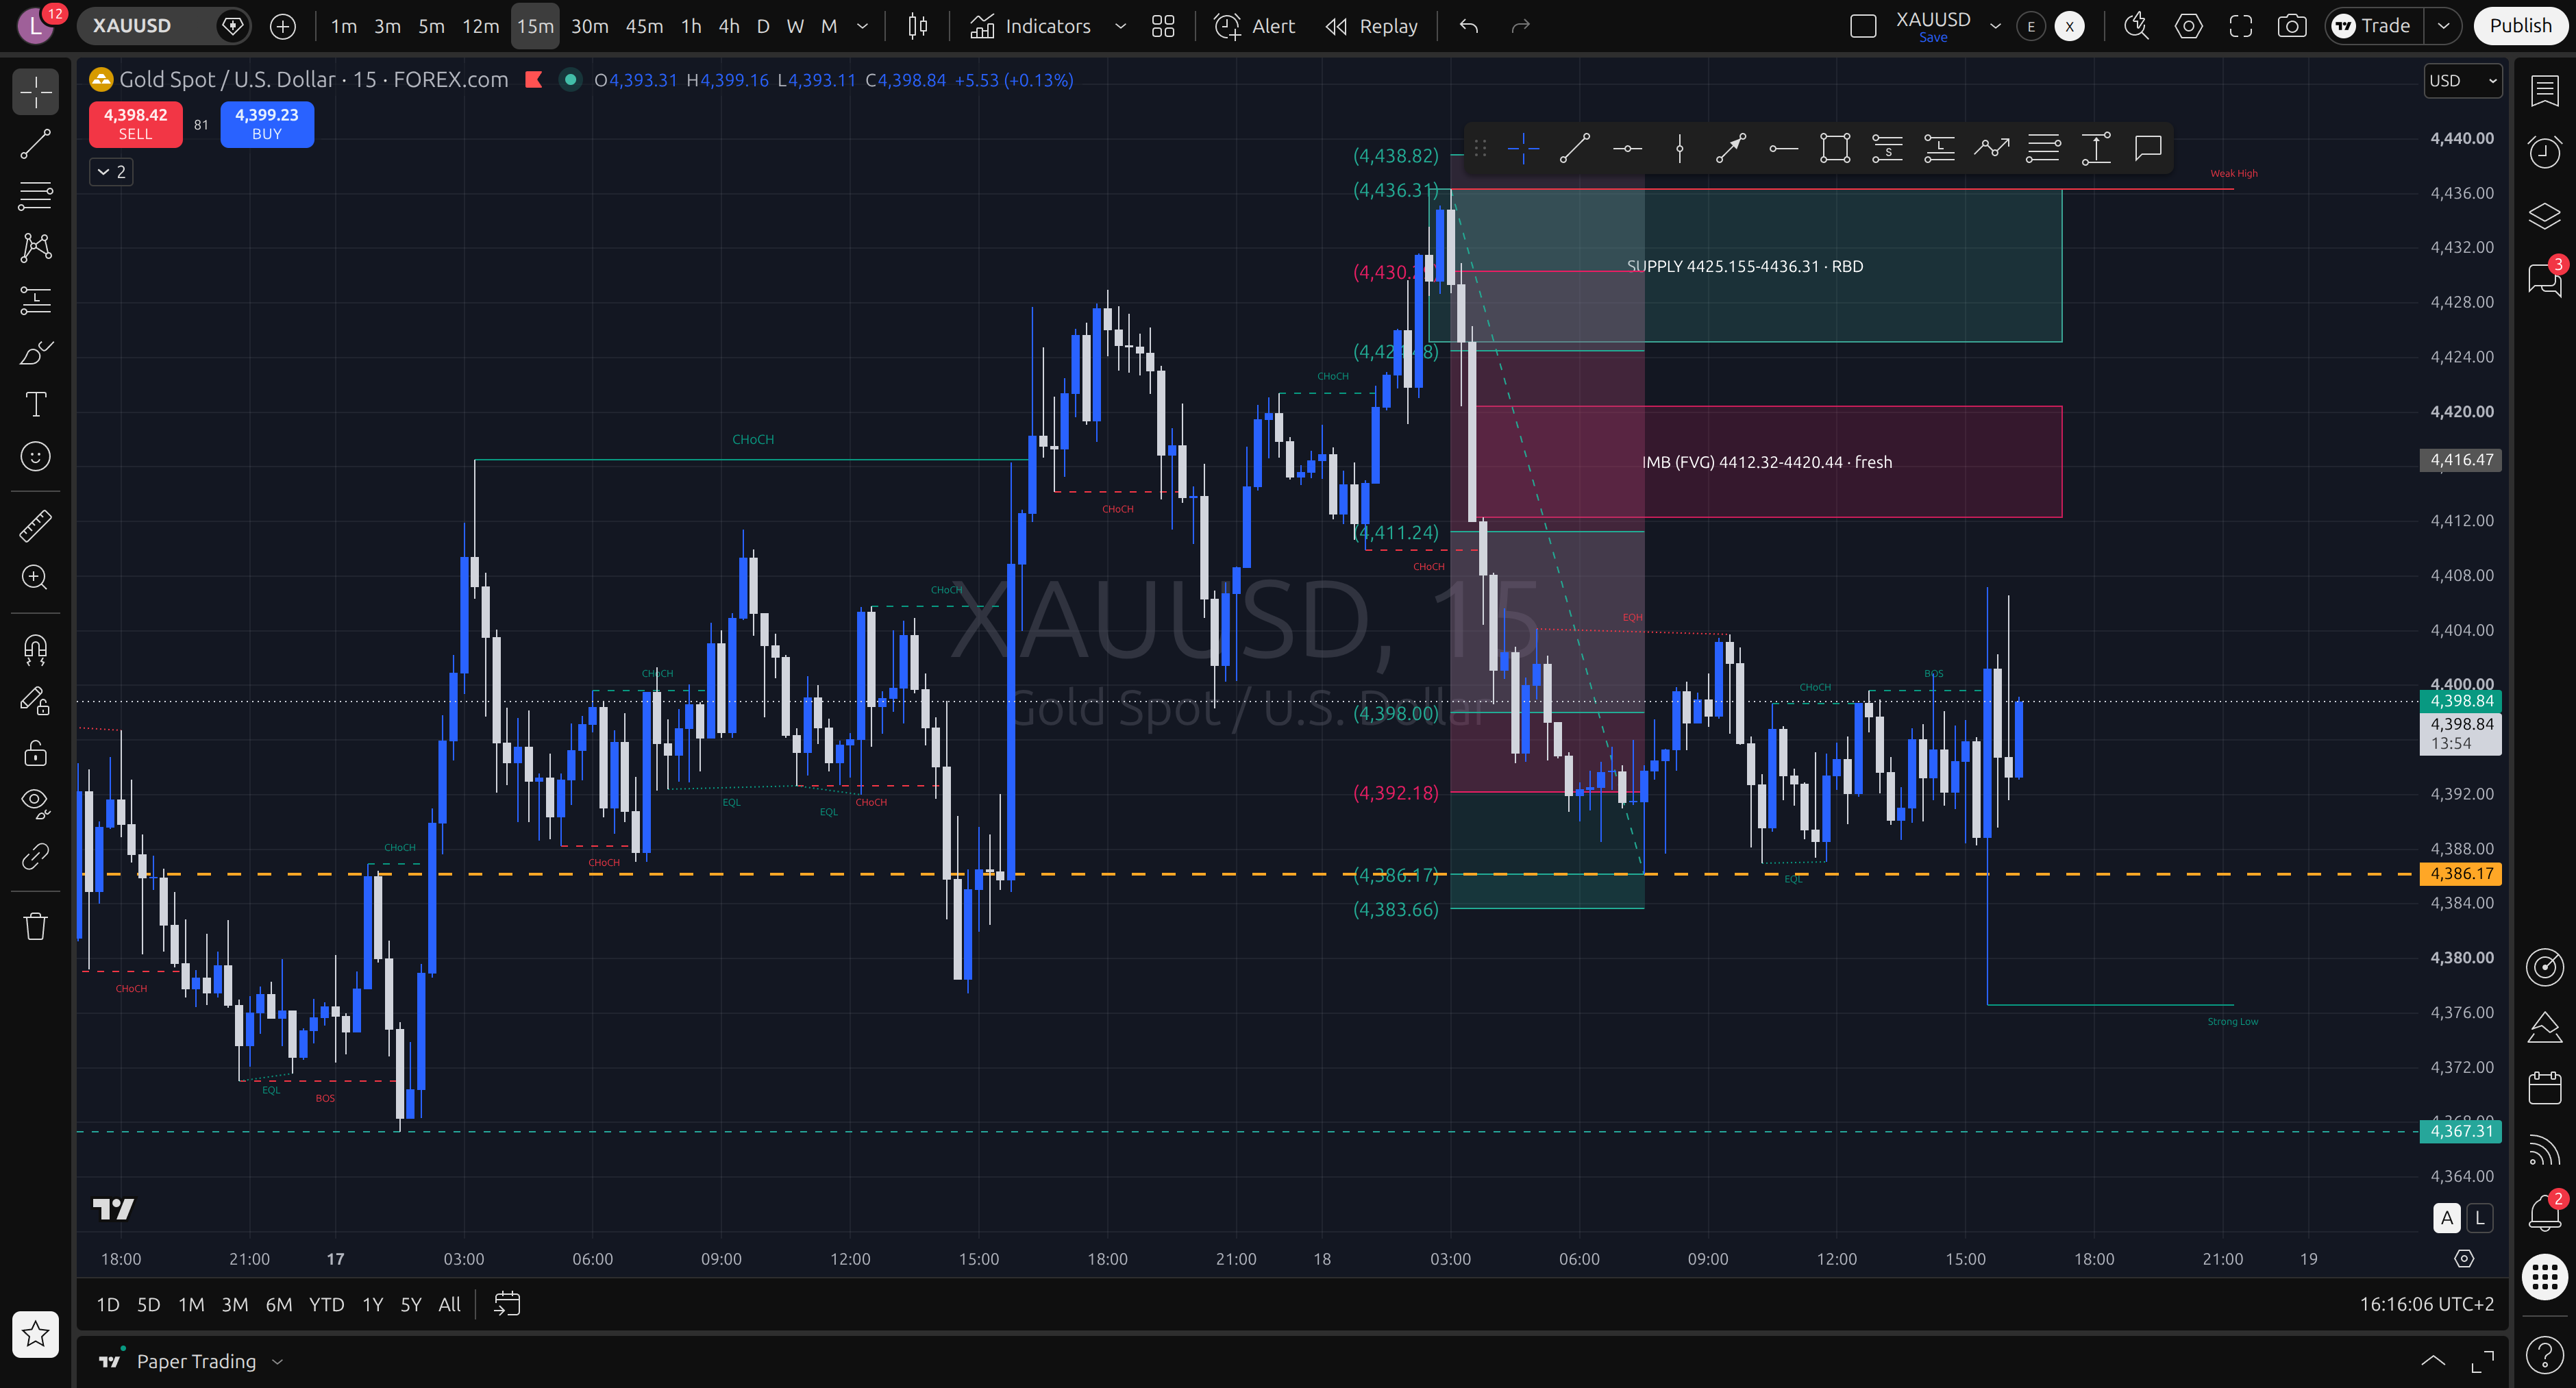Click the trash remove objects icon

tap(36, 926)
